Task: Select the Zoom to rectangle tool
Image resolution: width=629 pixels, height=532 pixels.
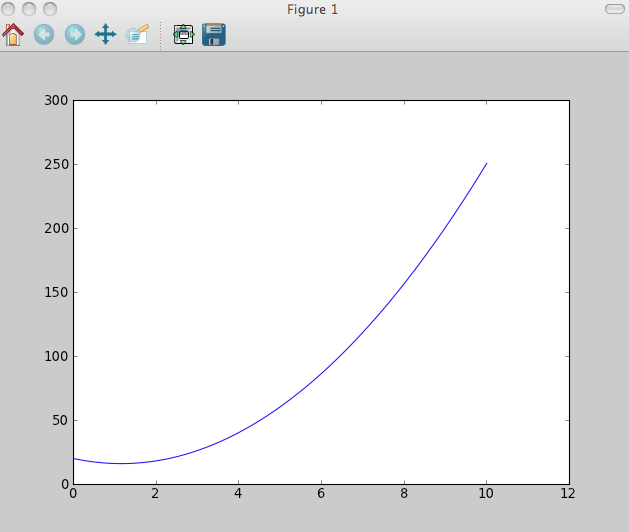Action: pos(137,35)
